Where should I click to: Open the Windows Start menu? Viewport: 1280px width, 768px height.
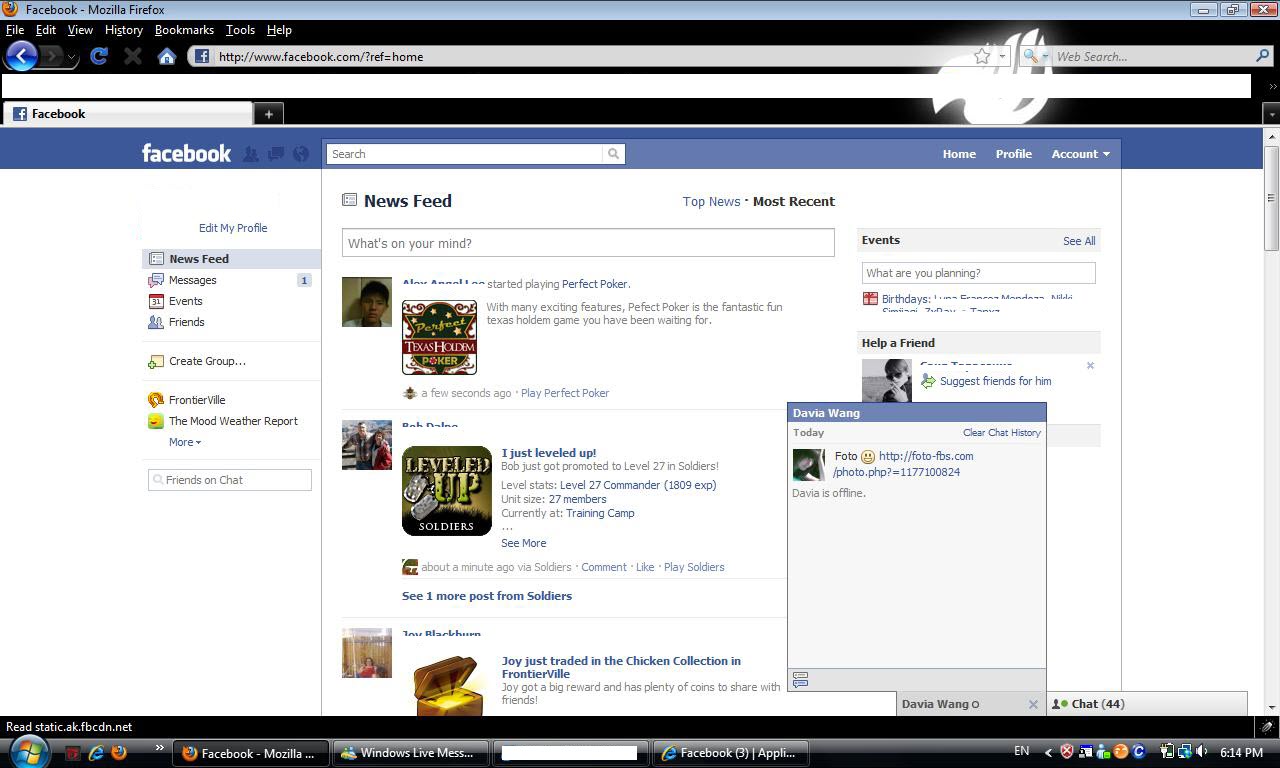point(28,752)
